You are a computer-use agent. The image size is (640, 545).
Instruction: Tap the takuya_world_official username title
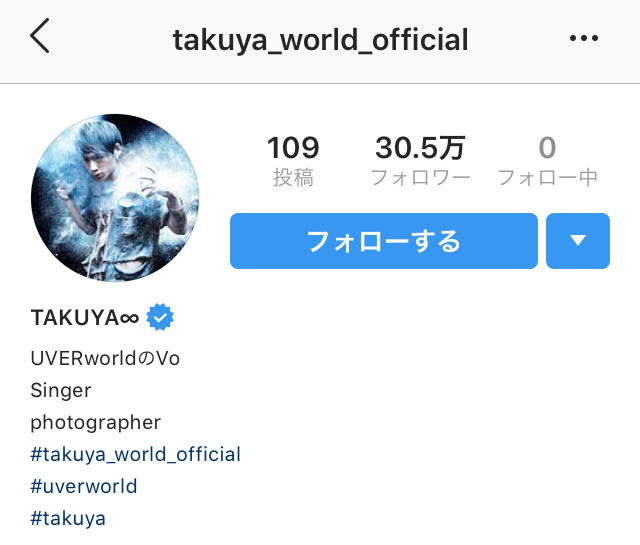[x=320, y=40]
